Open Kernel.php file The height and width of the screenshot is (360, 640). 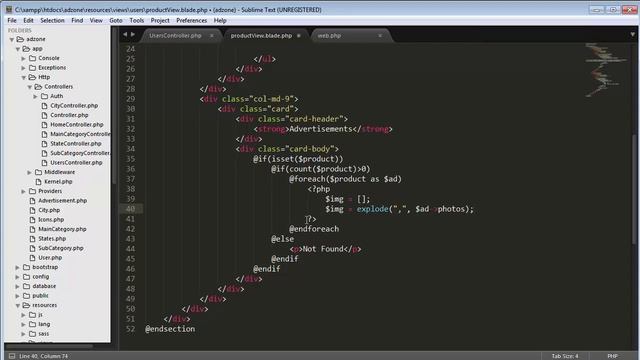click(58, 182)
